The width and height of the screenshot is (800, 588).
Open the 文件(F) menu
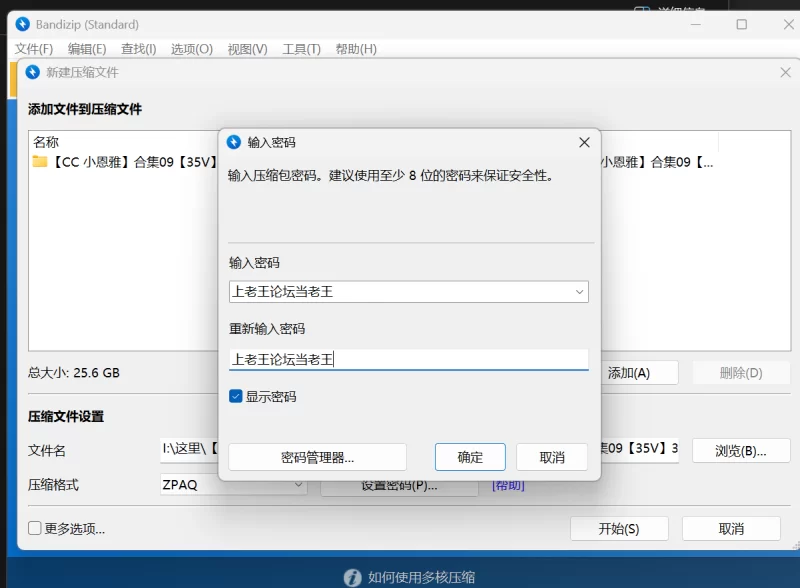[34, 49]
